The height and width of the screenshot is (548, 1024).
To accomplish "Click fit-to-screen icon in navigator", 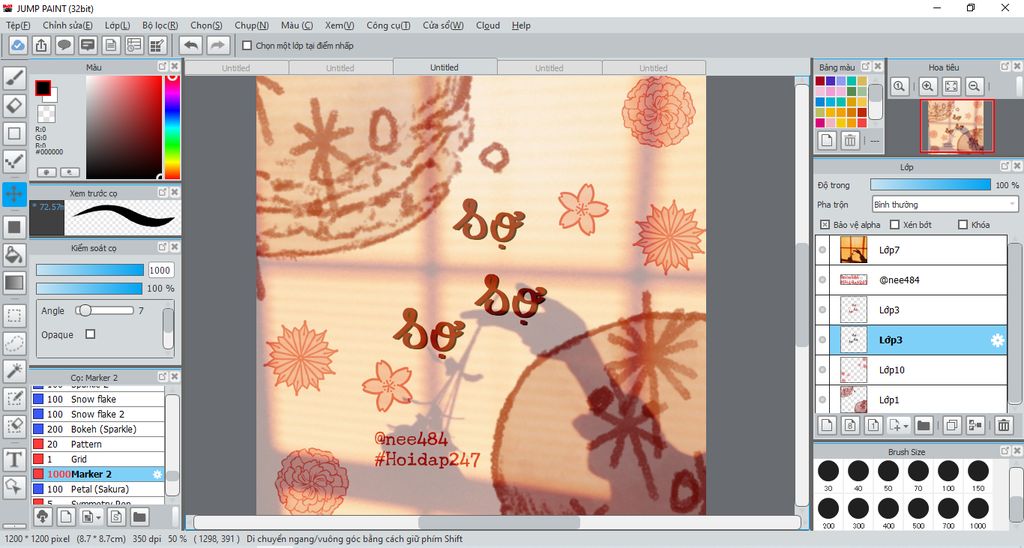I will coord(951,86).
